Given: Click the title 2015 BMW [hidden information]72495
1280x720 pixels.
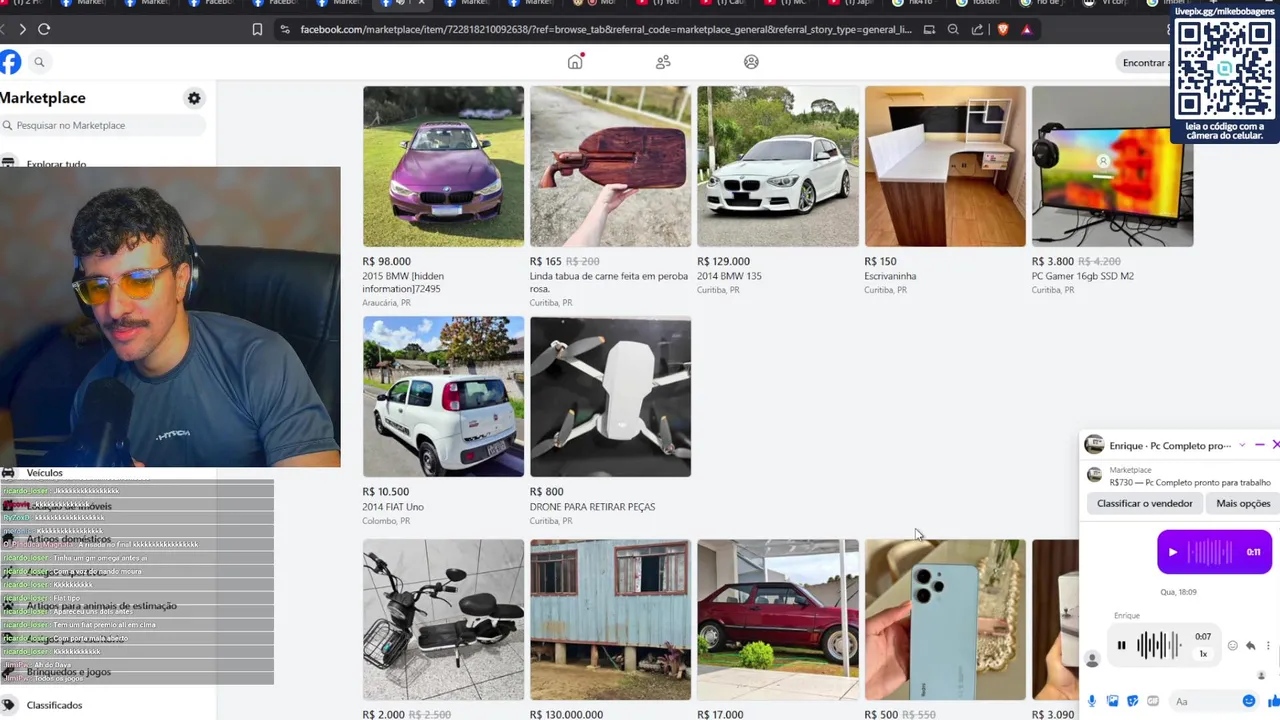Looking at the screenshot, I should tap(403, 283).
